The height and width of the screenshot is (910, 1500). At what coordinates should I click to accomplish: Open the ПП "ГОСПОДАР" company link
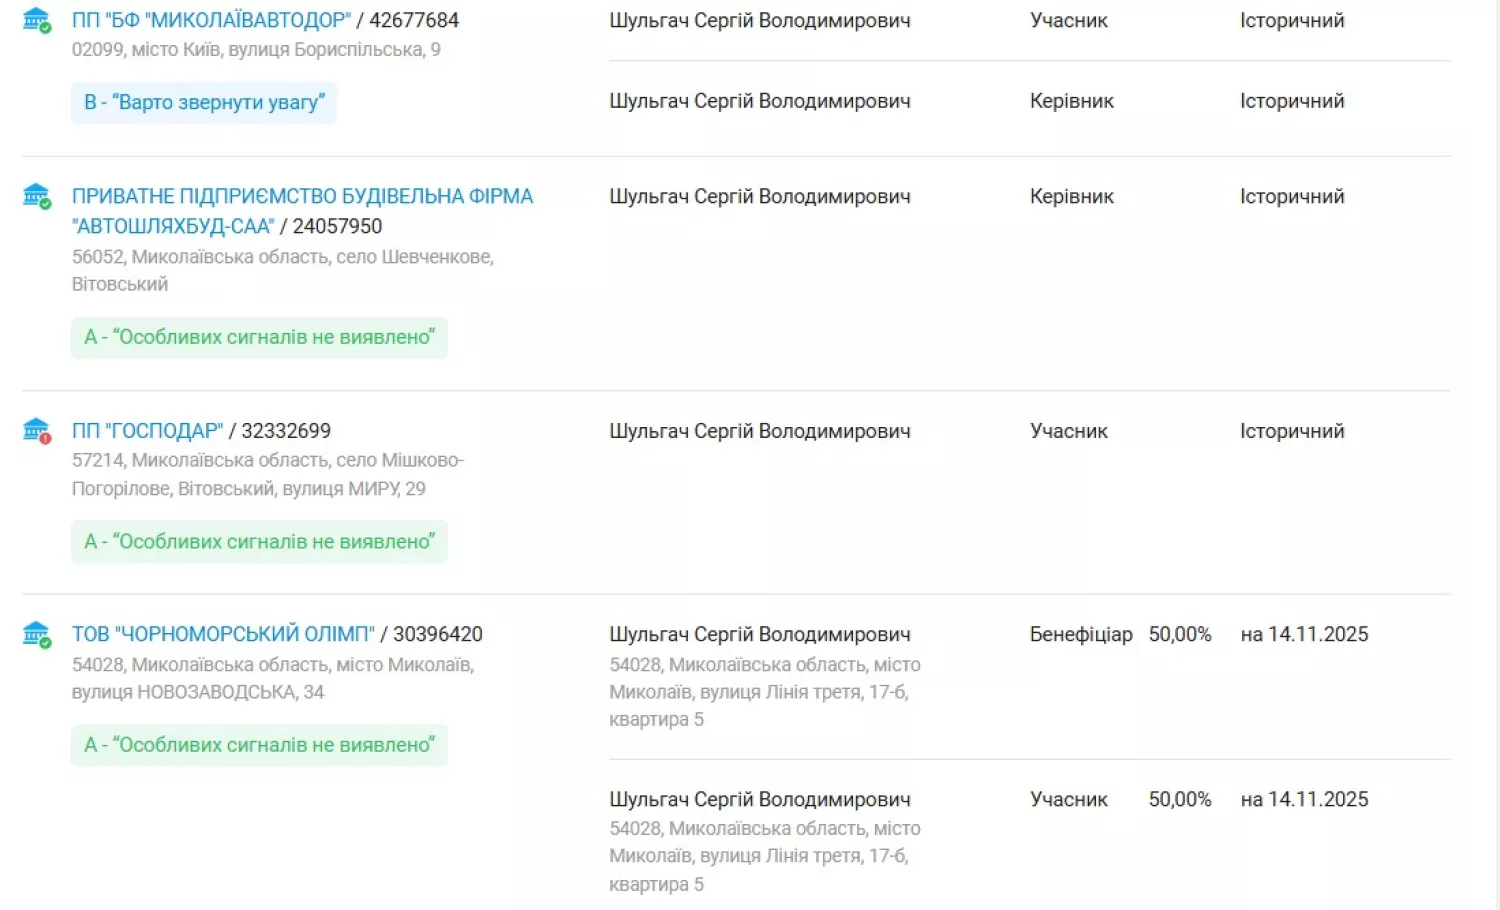[x=147, y=430]
